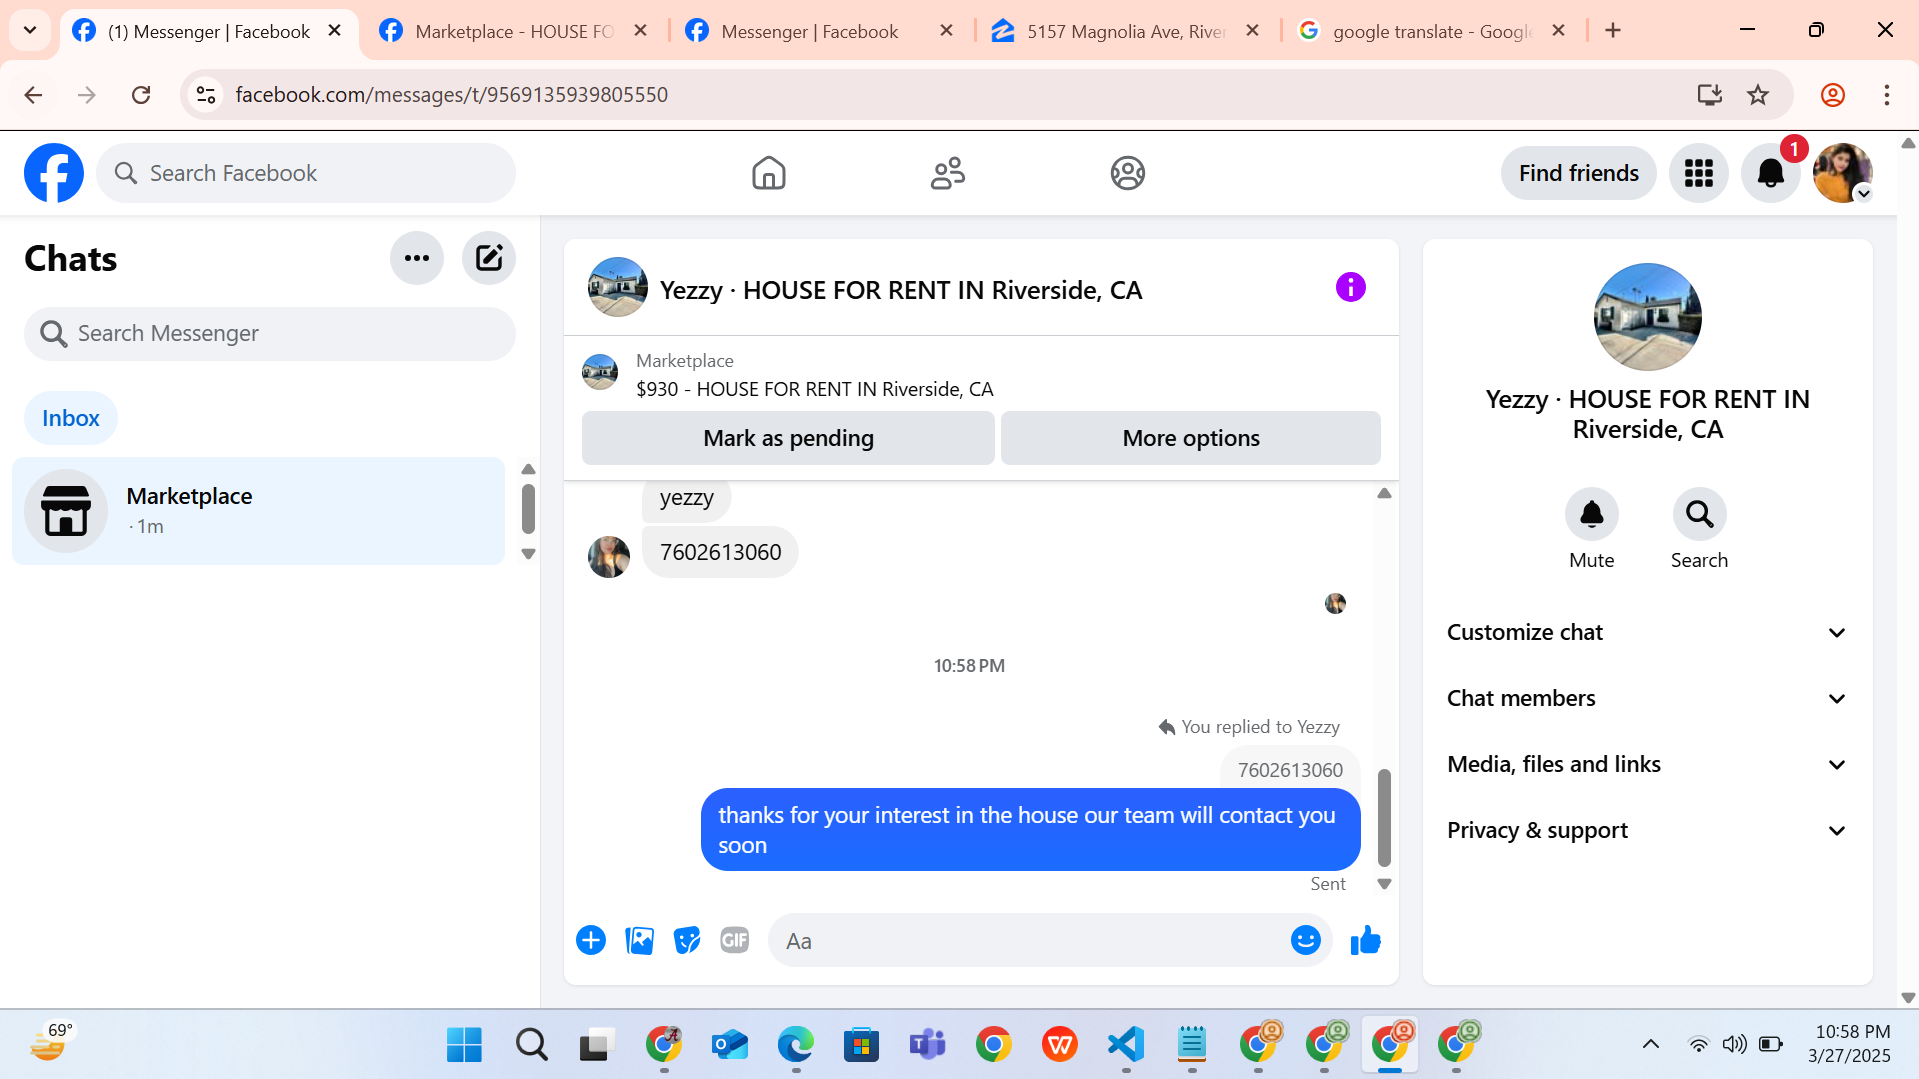Focus the Search Messenger field
This screenshot has height=1079, width=1919.
pos(270,334)
